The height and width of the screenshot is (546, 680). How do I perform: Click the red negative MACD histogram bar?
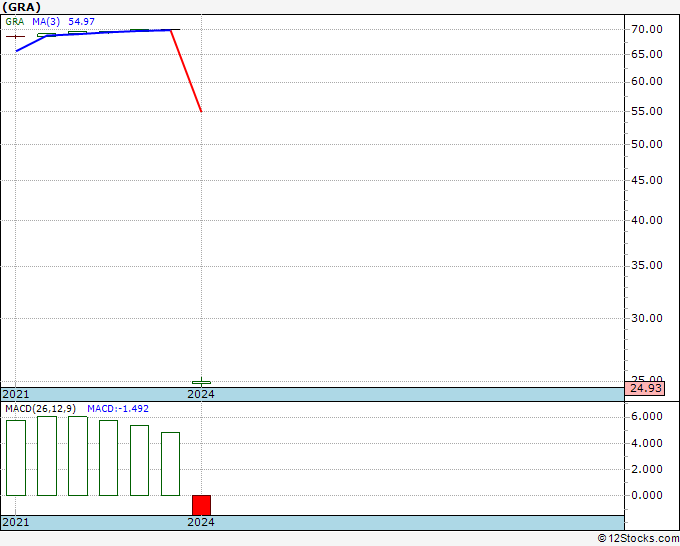202,505
